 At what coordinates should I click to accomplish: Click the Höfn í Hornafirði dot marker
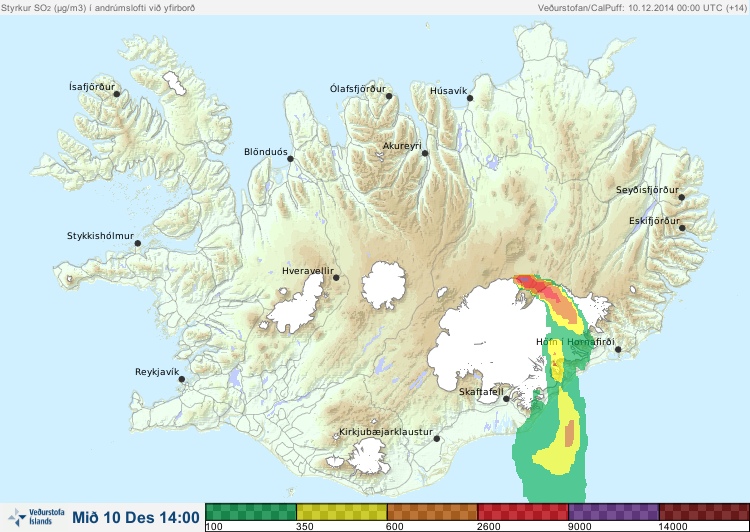pyautogui.click(x=618, y=350)
